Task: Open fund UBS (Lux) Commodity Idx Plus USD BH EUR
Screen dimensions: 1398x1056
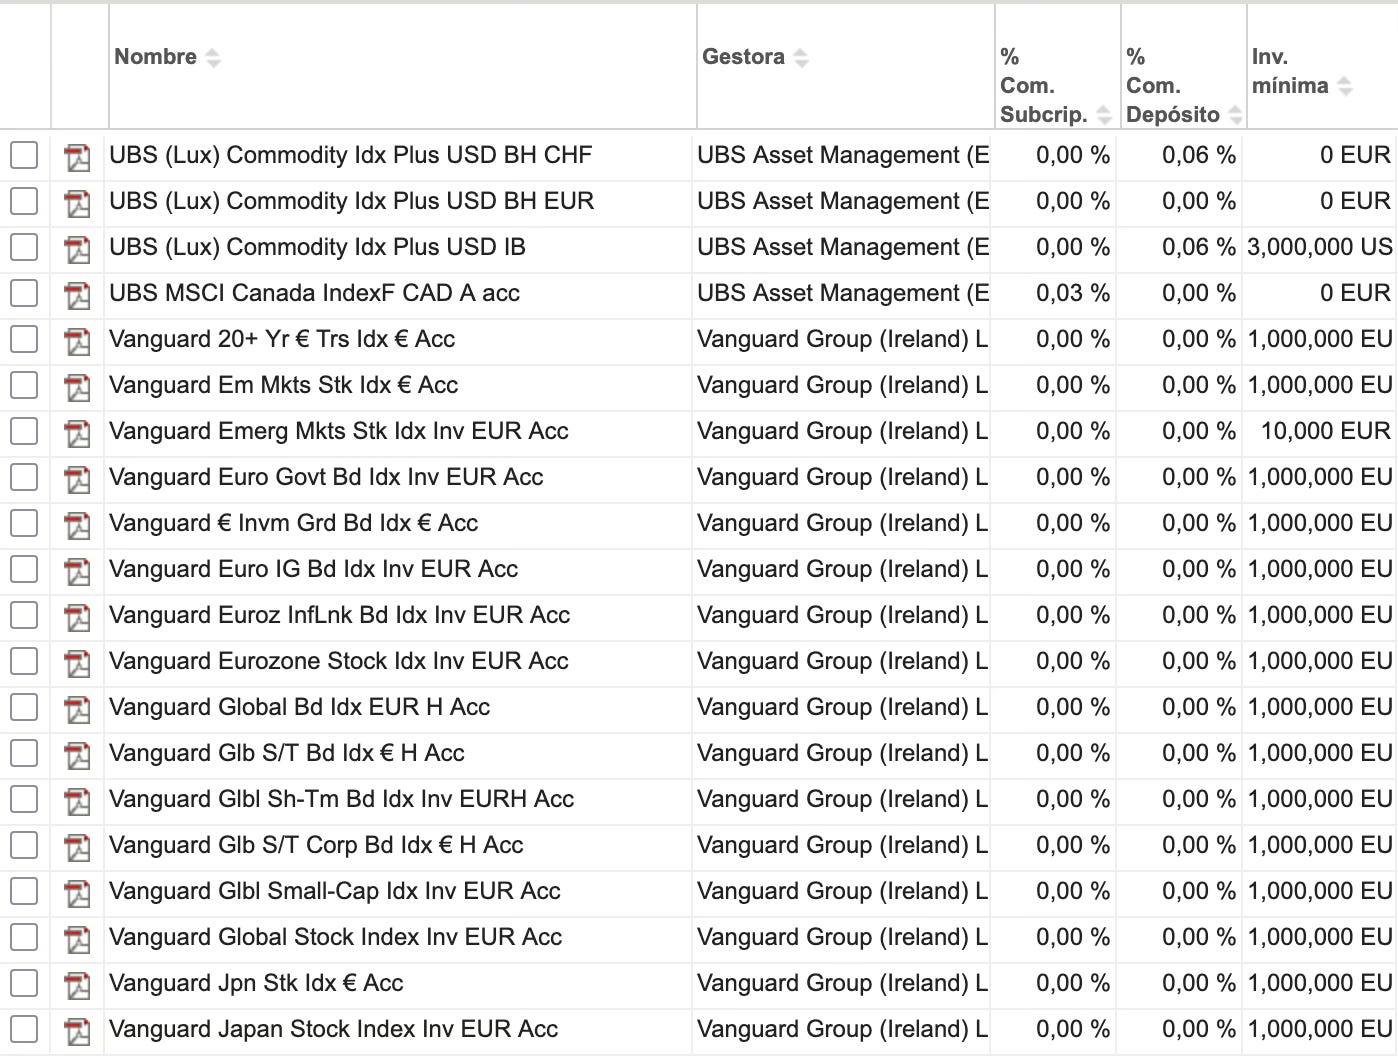Action: (x=351, y=201)
